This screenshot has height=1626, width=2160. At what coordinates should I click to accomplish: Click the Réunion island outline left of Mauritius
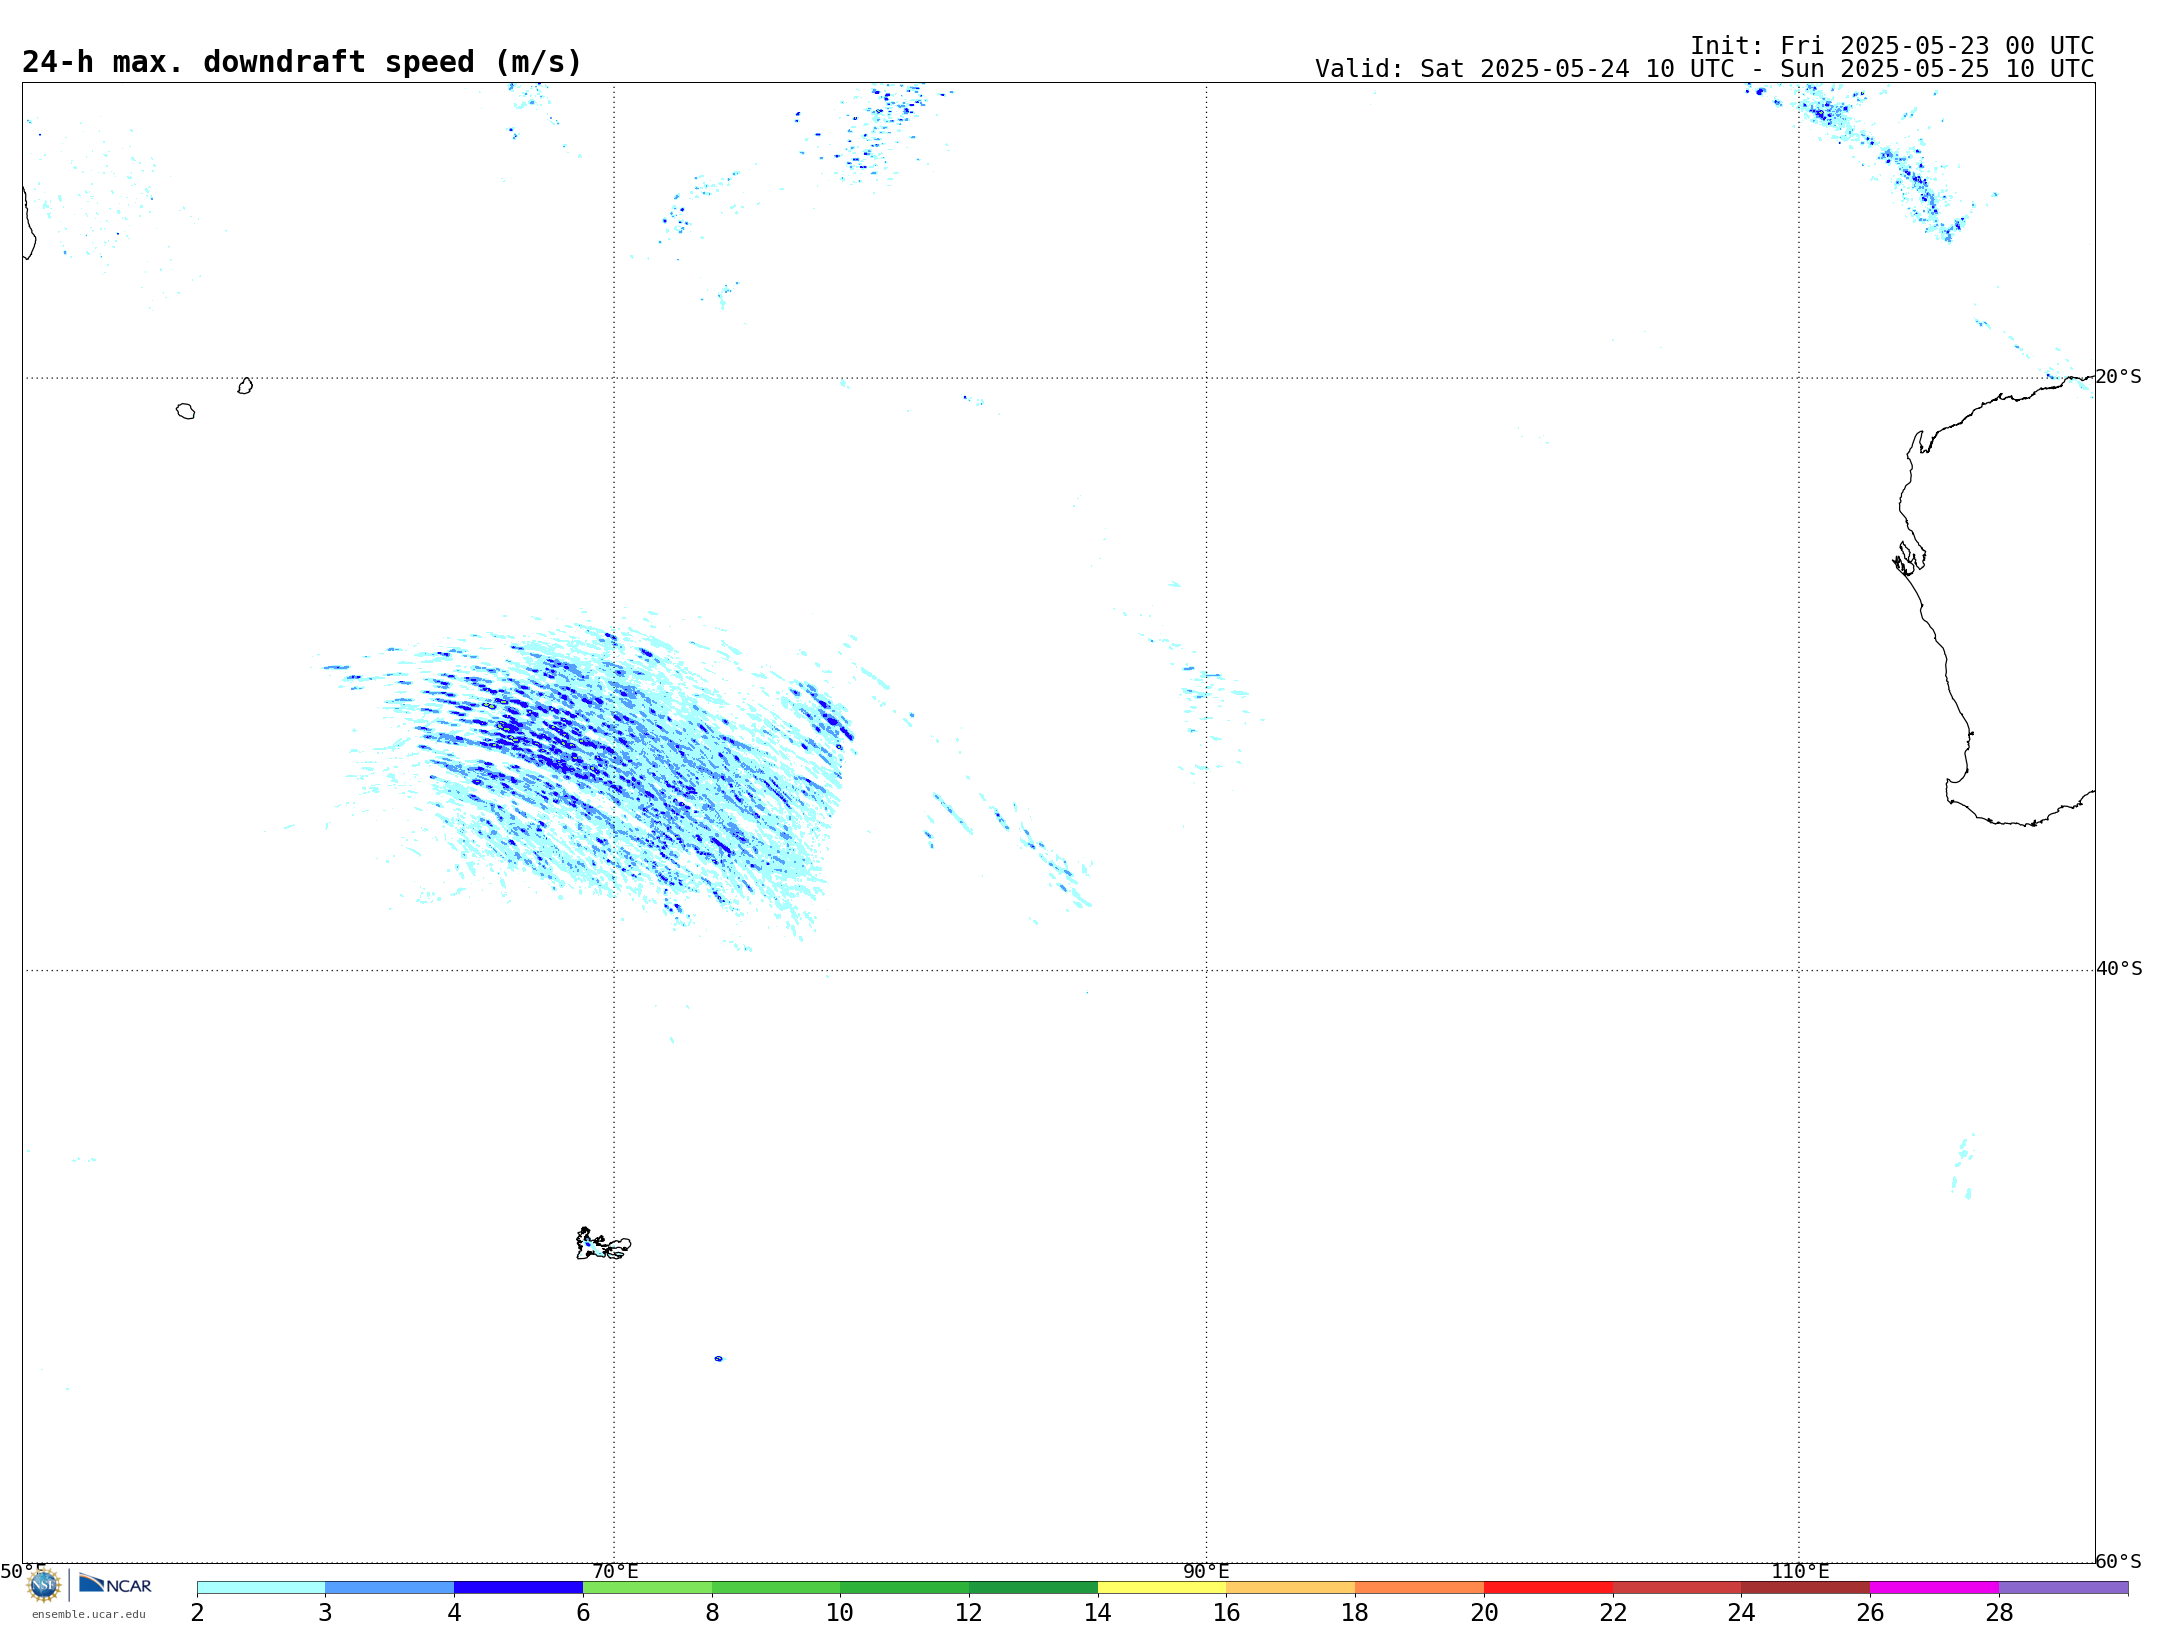point(185,411)
